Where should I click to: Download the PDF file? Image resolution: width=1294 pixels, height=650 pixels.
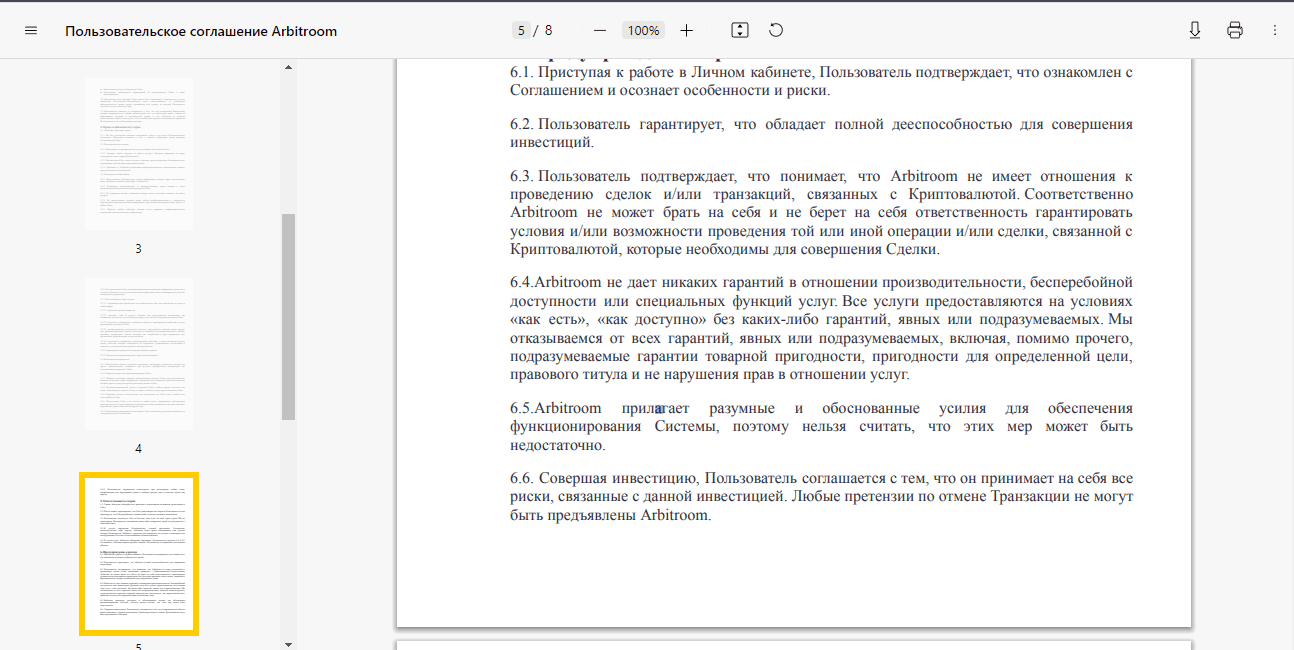coord(1195,31)
